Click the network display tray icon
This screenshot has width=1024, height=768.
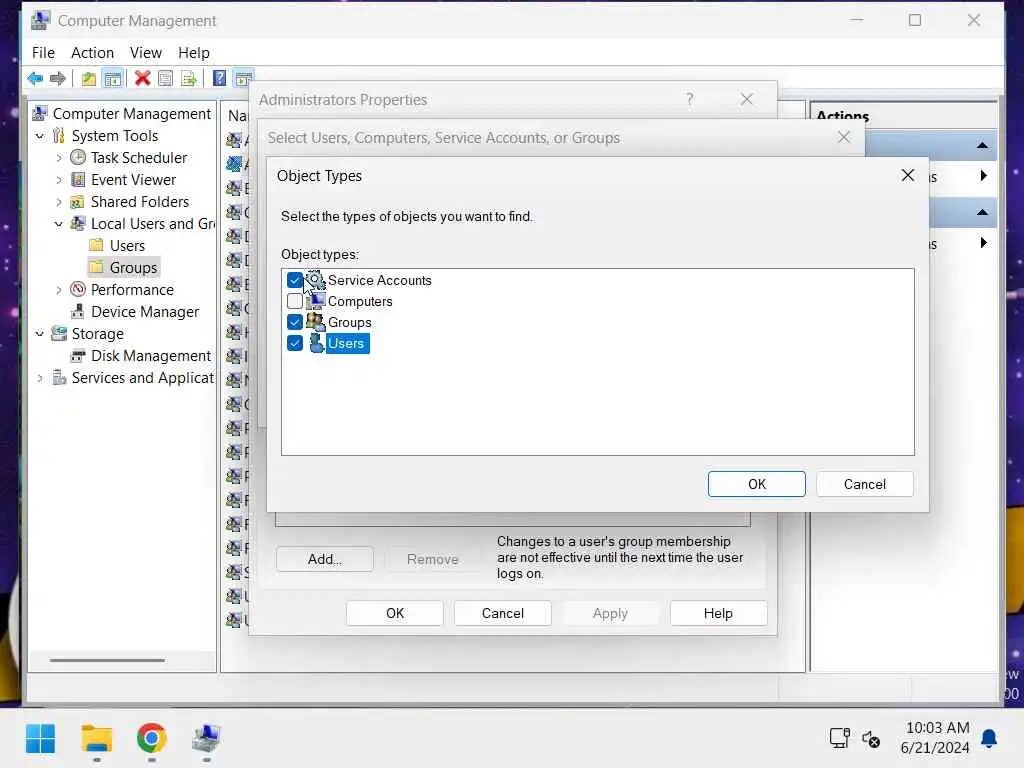(839, 738)
